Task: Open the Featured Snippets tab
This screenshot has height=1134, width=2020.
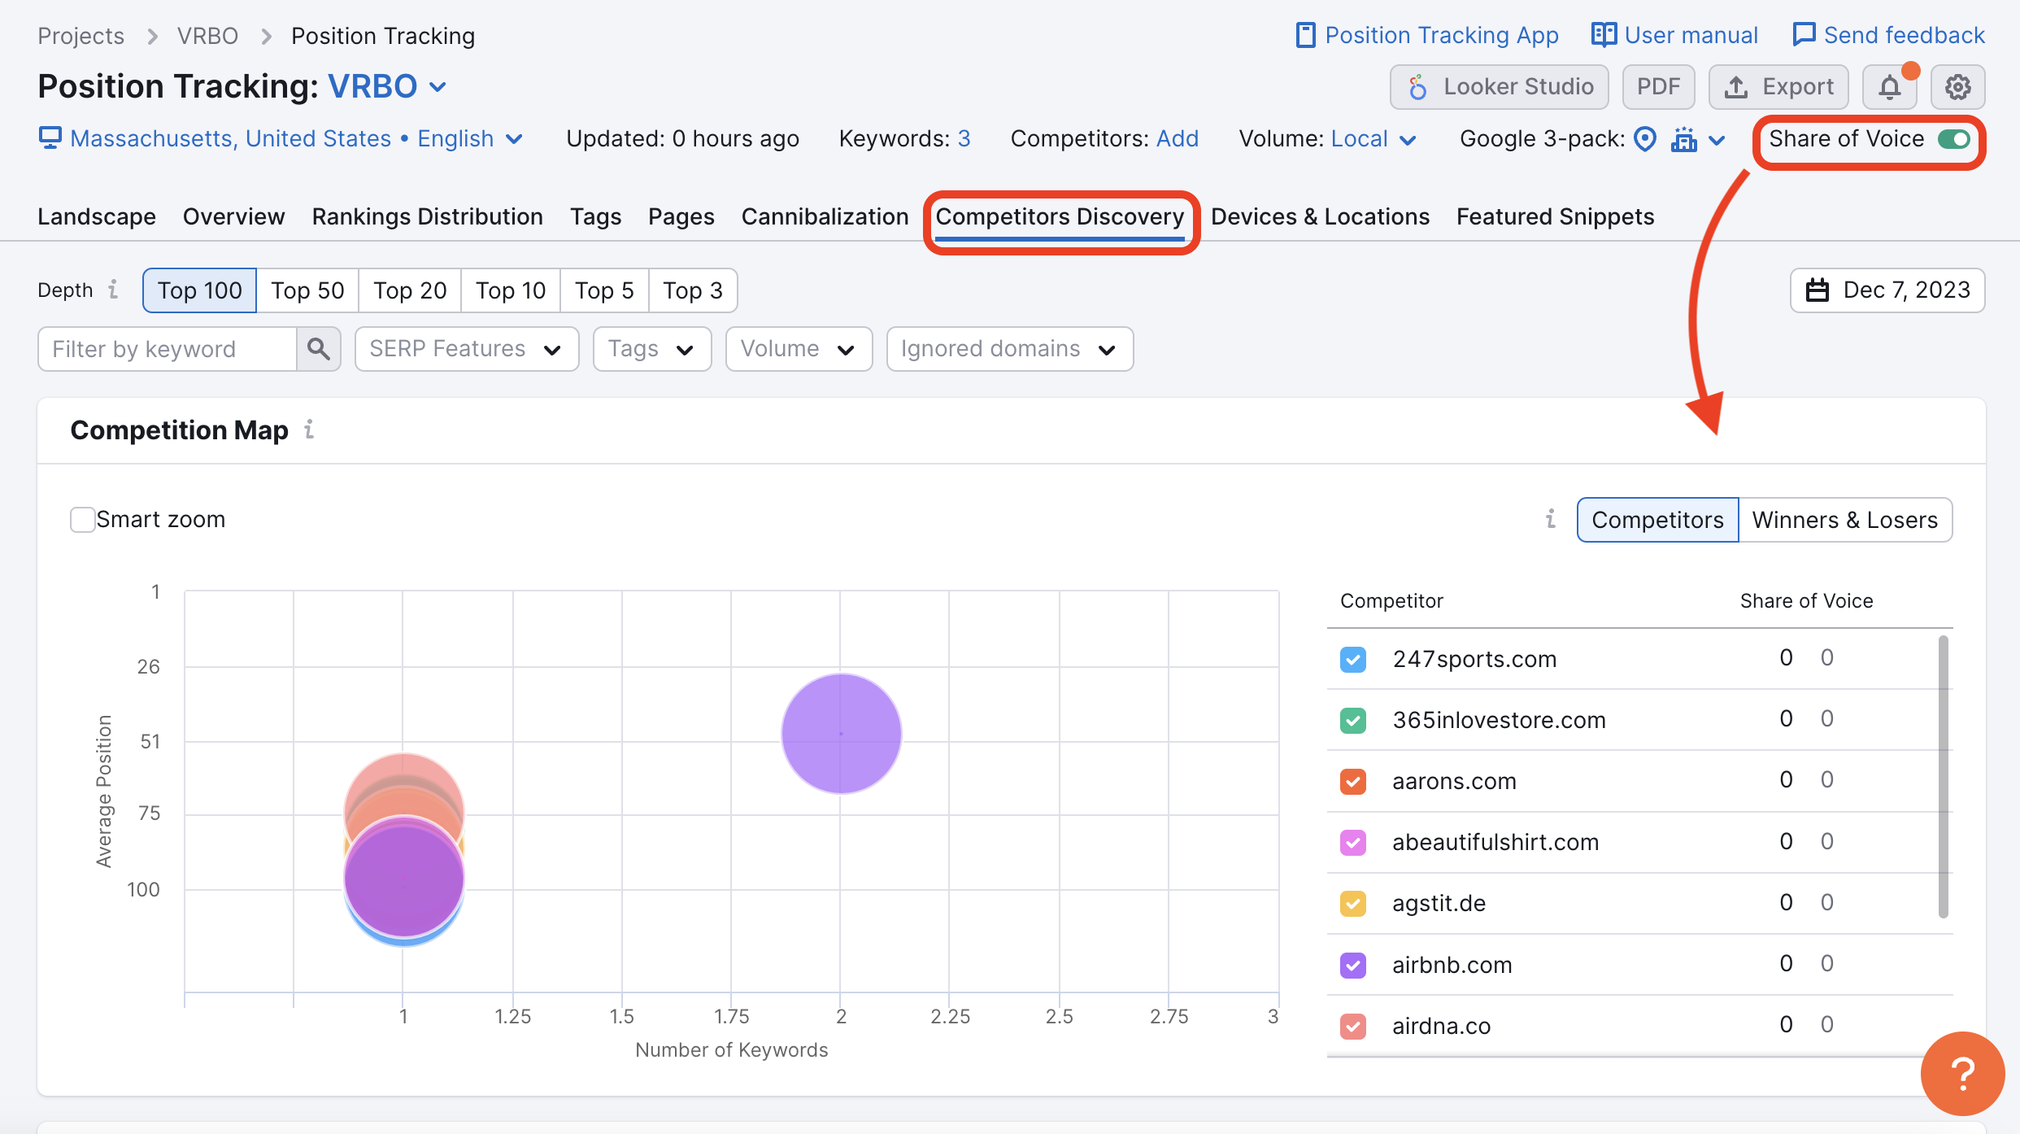Action: pyautogui.click(x=1555, y=216)
